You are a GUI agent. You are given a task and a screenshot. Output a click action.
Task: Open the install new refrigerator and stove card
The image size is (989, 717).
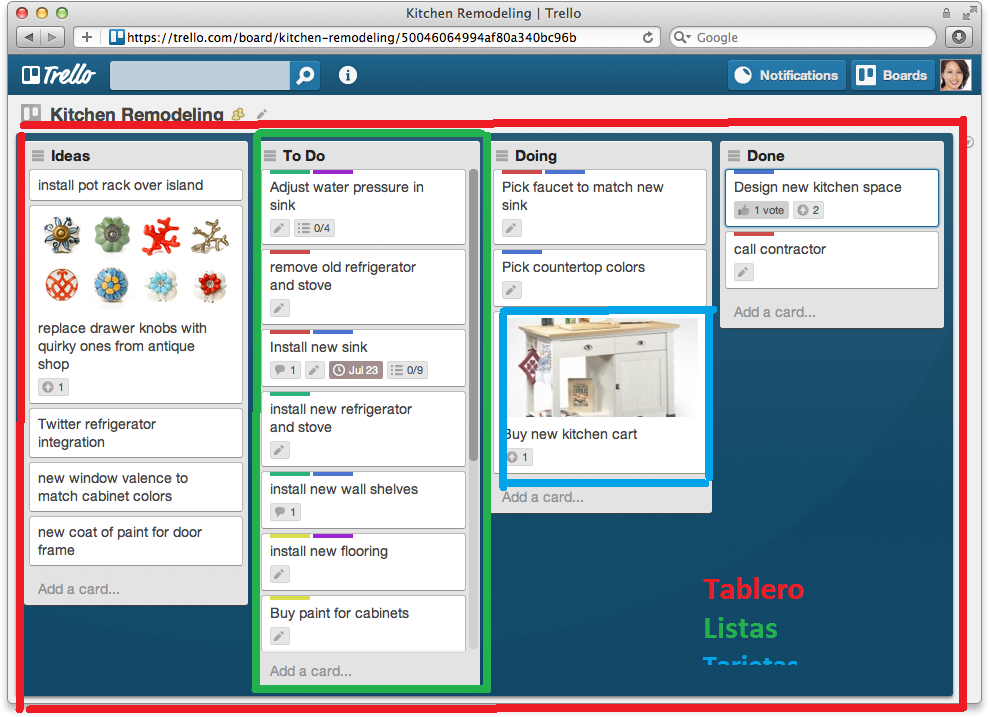364,429
